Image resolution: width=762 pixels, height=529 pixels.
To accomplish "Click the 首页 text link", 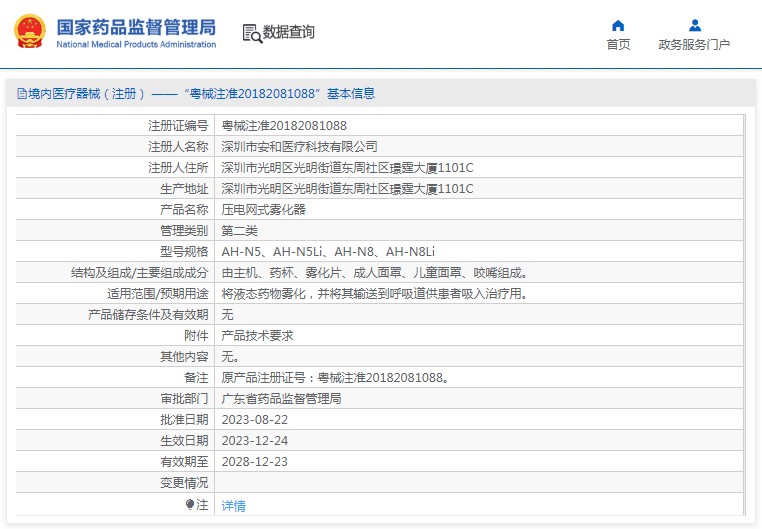I will pyautogui.click(x=618, y=45).
